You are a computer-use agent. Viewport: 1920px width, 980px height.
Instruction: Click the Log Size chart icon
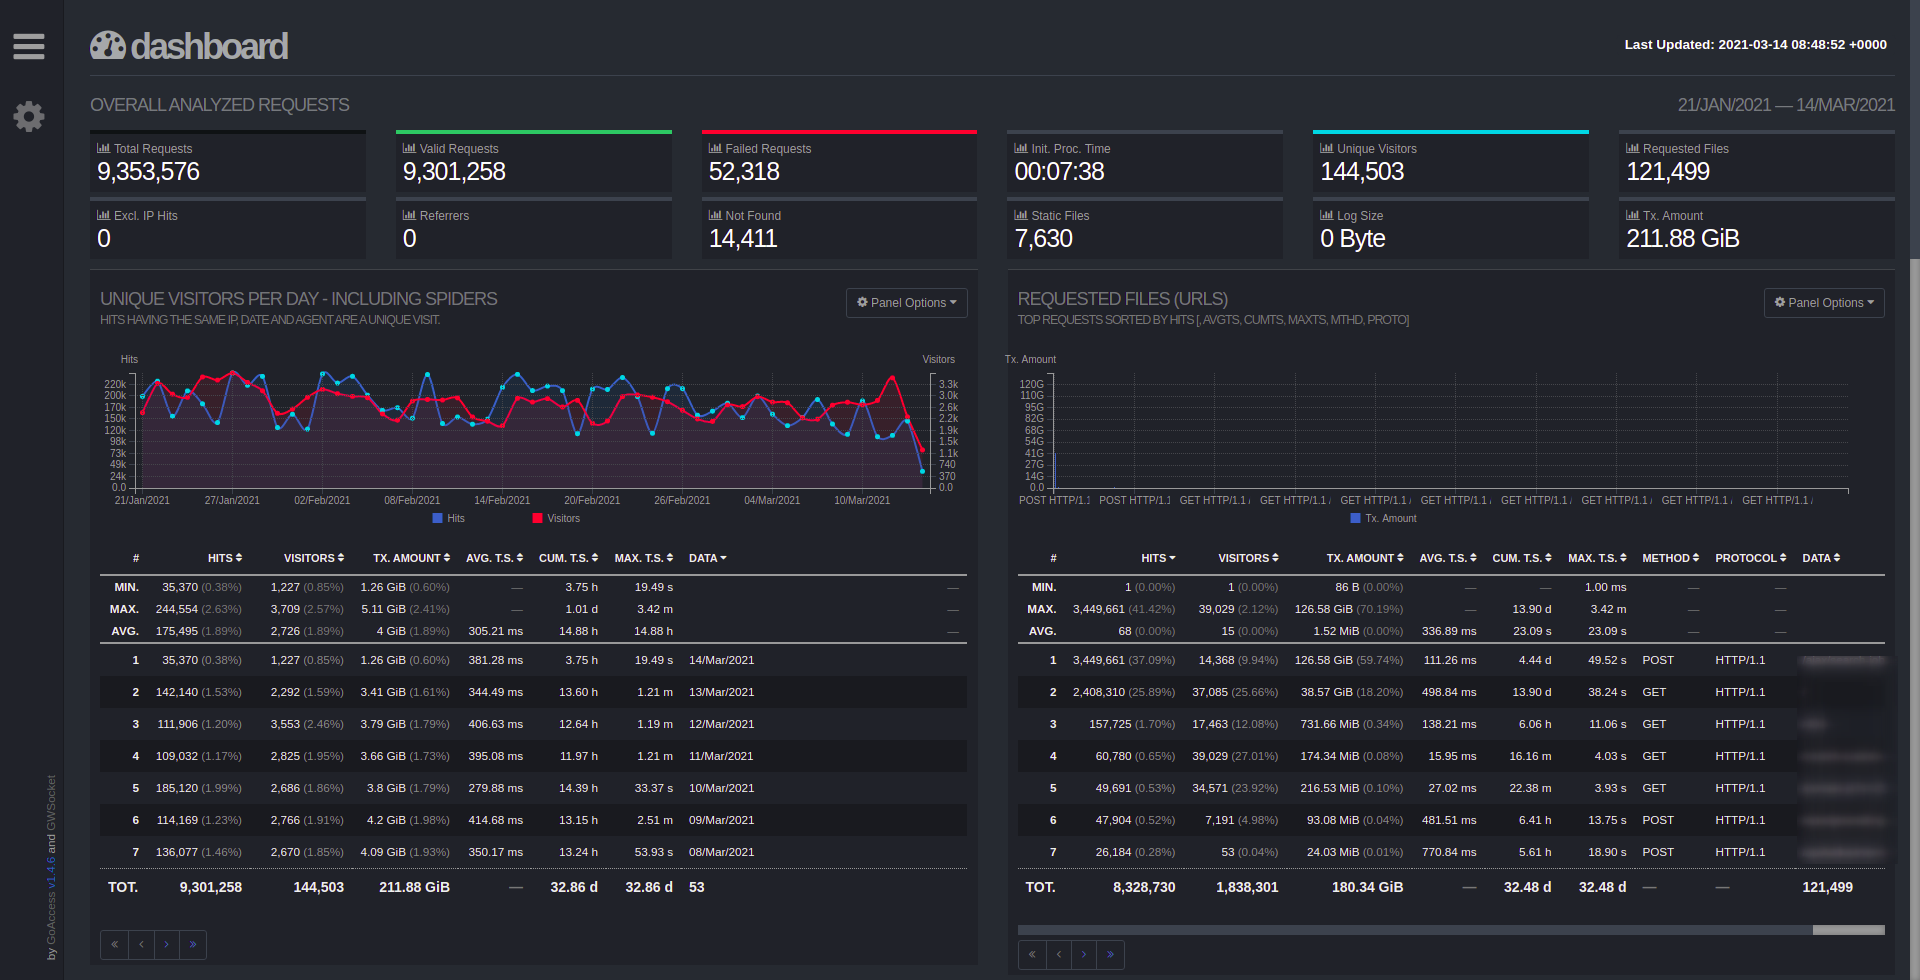pos(1327,215)
